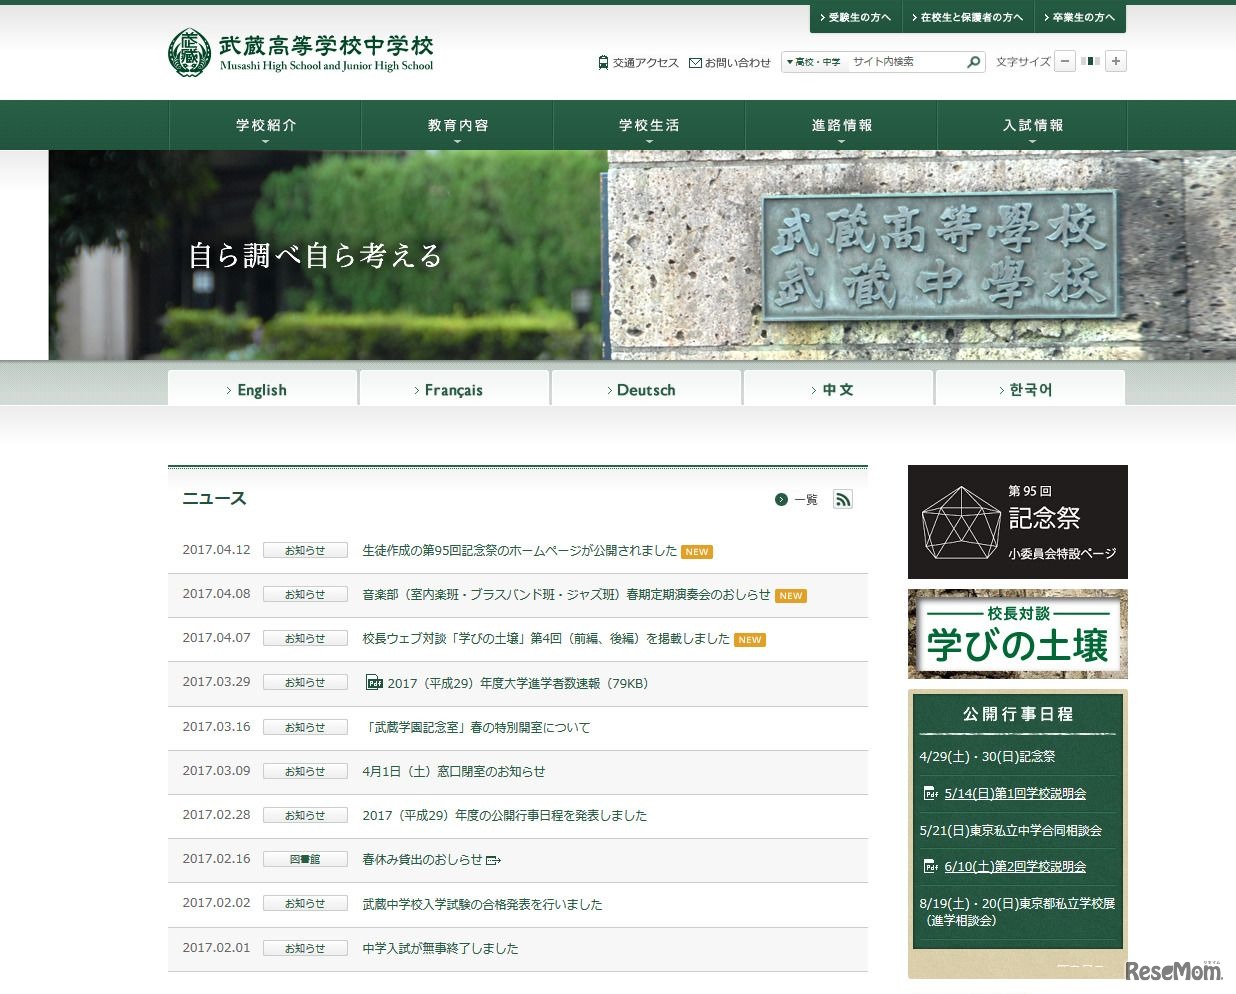This screenshot has height=994, width=1236.
Task: Open the 高校・中学 search scope dropdown
Action: [813, 62]
